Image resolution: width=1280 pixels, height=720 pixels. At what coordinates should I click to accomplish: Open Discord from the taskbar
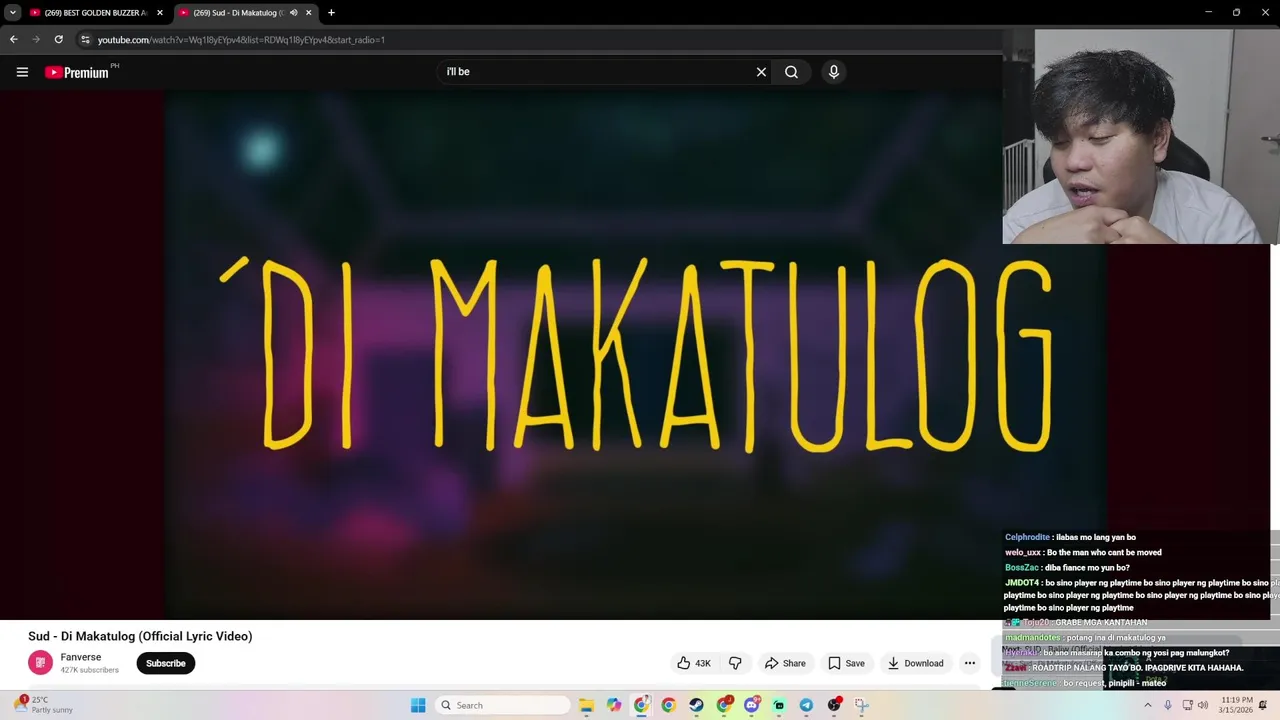pyautogui.click(x=751, y=705)
